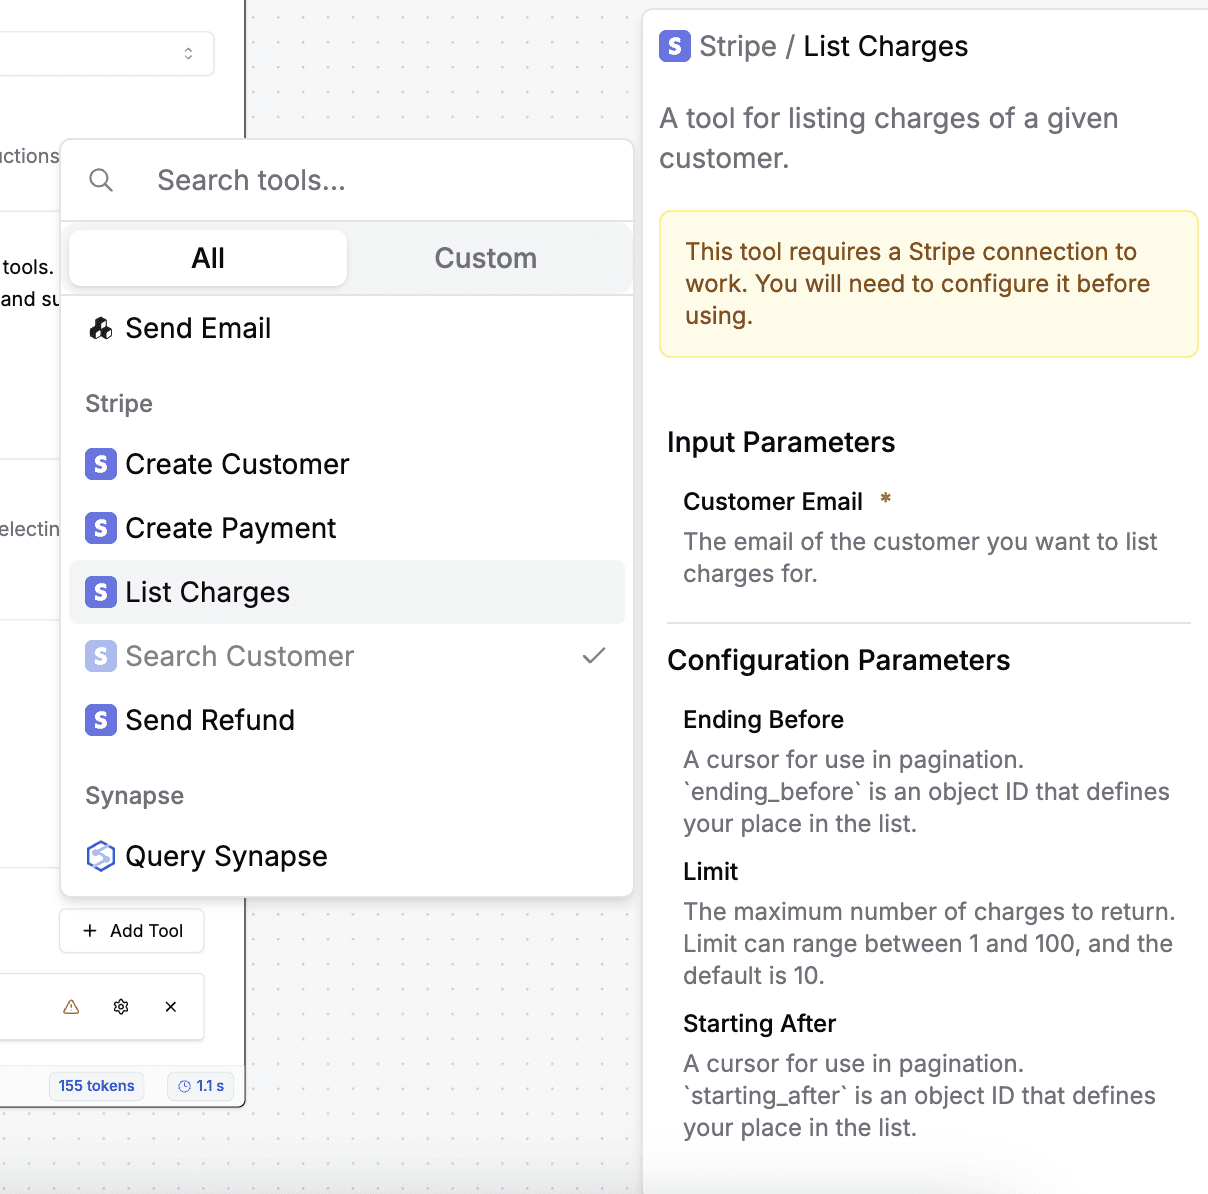This screenshot has height=1194, width=1208.
Task: Click the Limit parameter label
Action: (711, 872)
